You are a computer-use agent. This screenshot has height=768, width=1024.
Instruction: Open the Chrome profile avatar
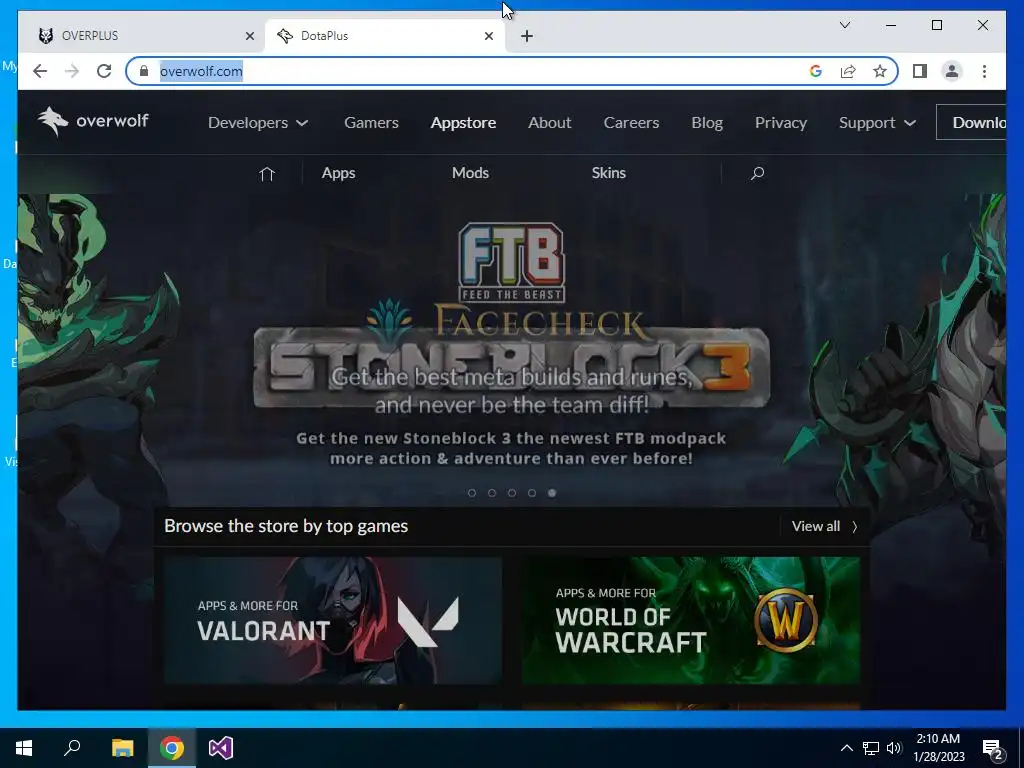pyautogui.click(x=952, y=71)
